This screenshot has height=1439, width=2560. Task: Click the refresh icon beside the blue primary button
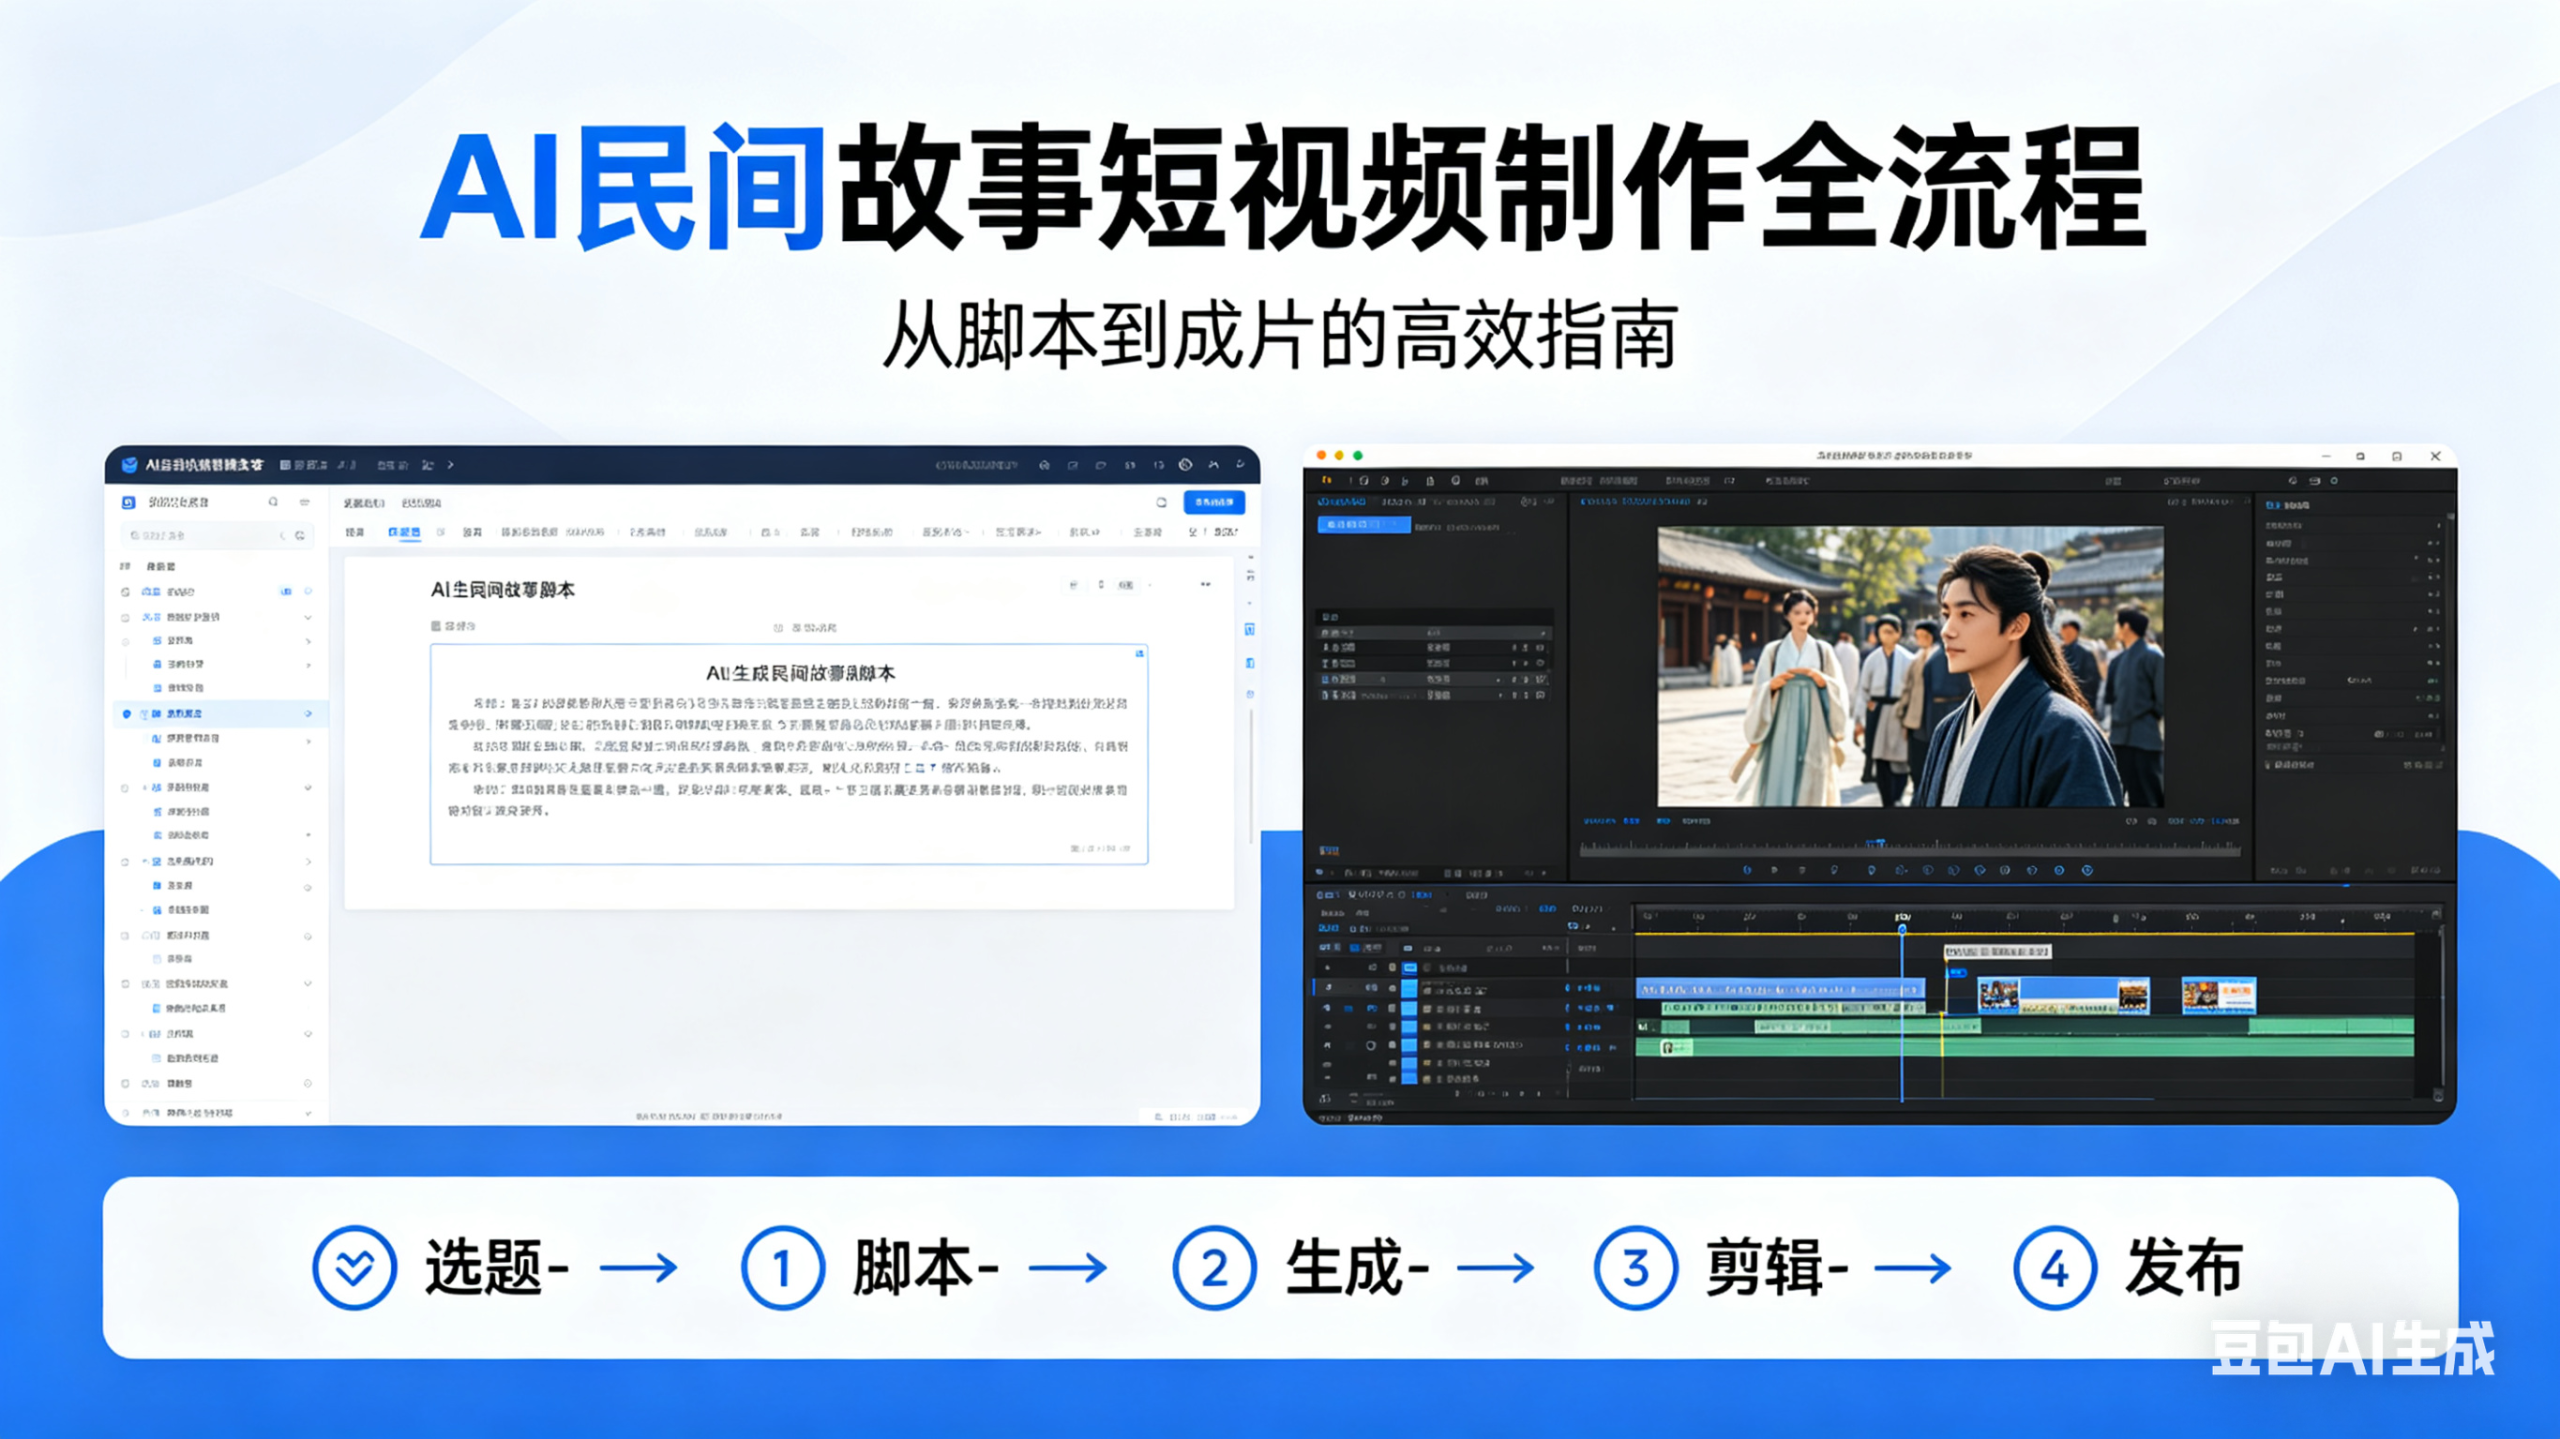pyautogui.click(x=1161, y=502)
